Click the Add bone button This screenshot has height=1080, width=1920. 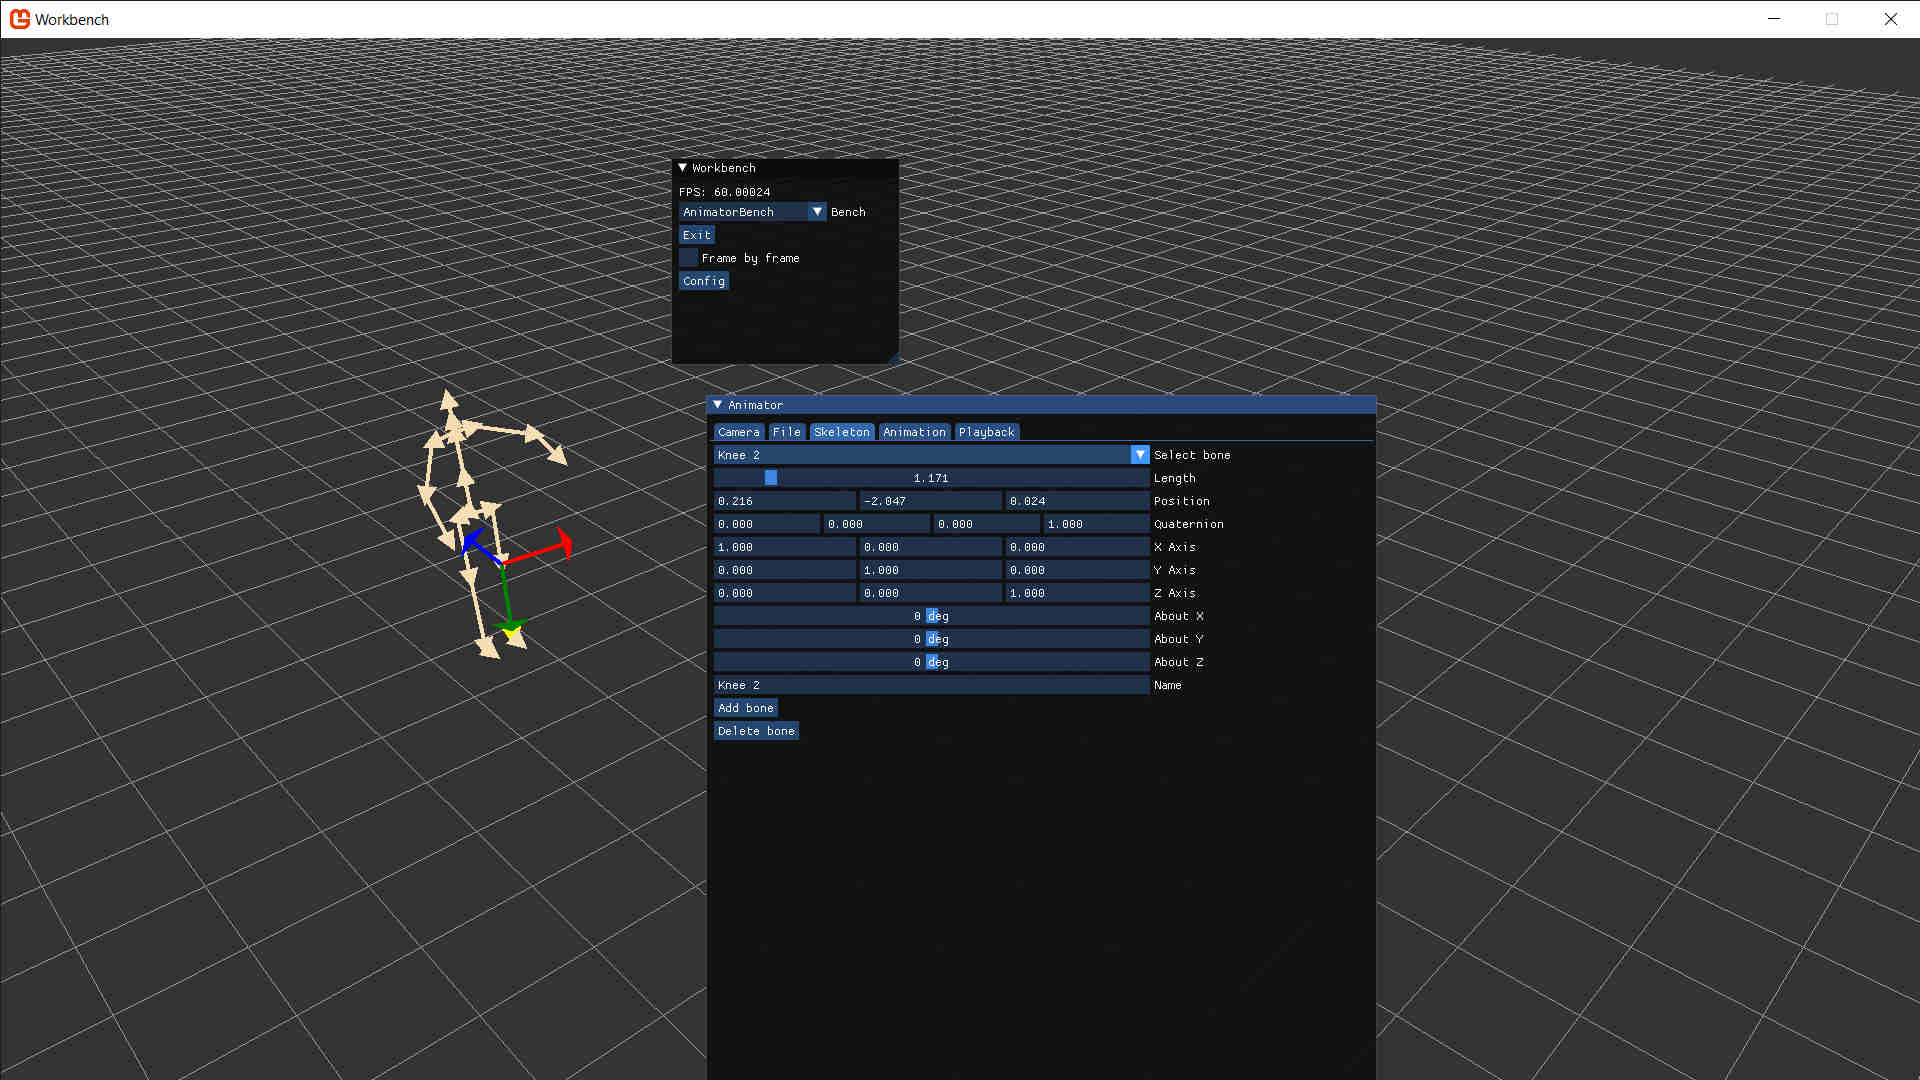pos(746,708)
